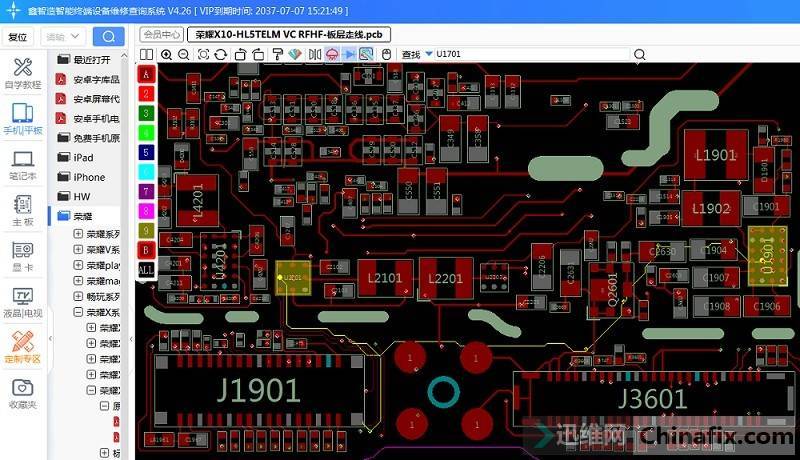Click the zoom in magnifier tool
Image resolution: width=800 pixels, height=460 pixels.
pos(166,54)
